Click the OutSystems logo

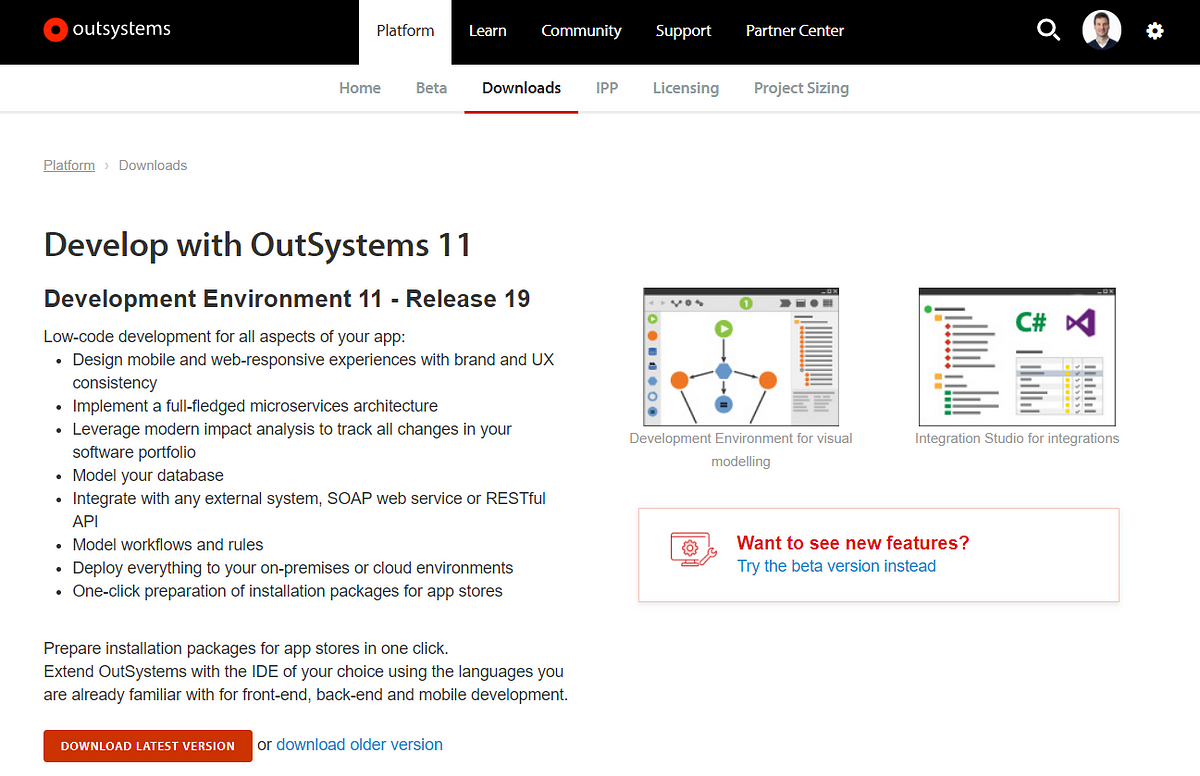[108, 30]
